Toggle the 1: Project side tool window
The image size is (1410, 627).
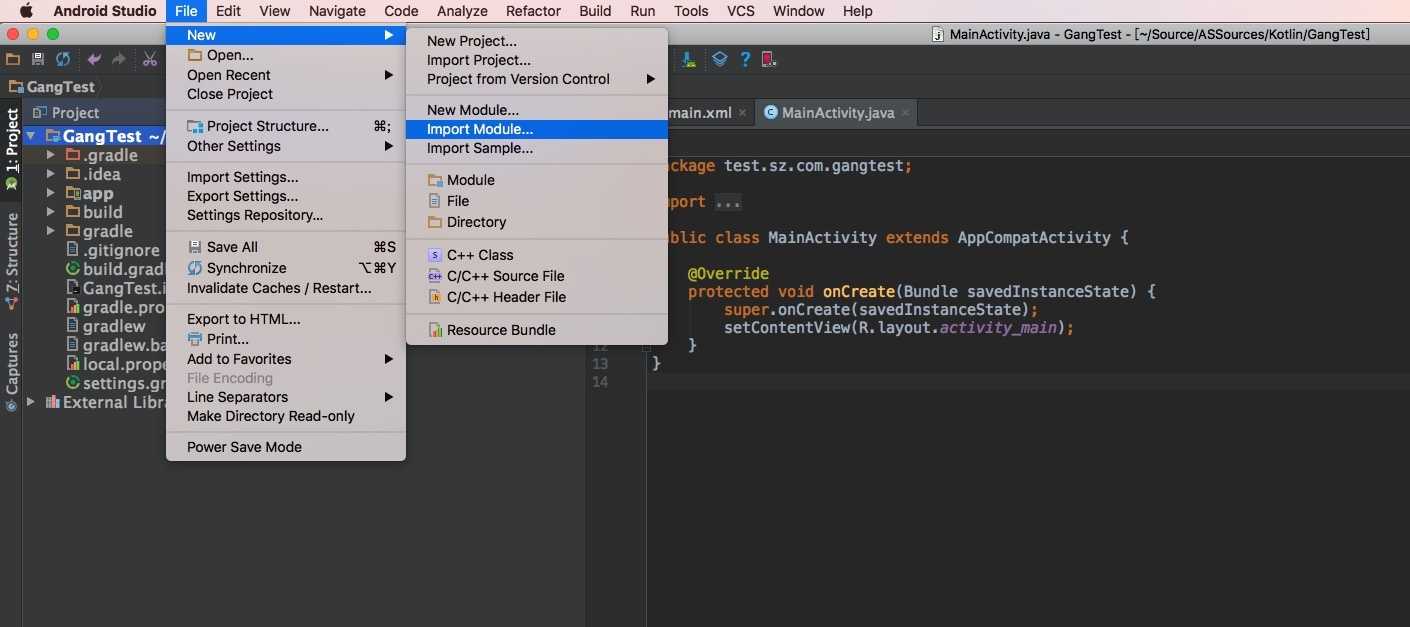pyautogui.click(x=12, y=148)
